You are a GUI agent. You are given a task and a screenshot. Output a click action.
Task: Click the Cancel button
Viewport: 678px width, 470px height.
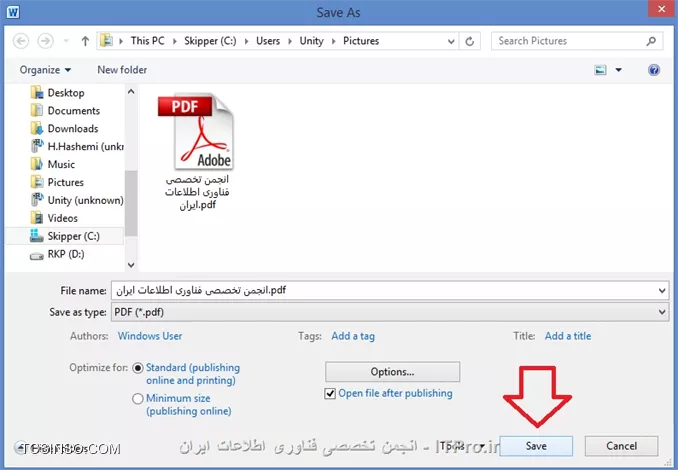621,446
